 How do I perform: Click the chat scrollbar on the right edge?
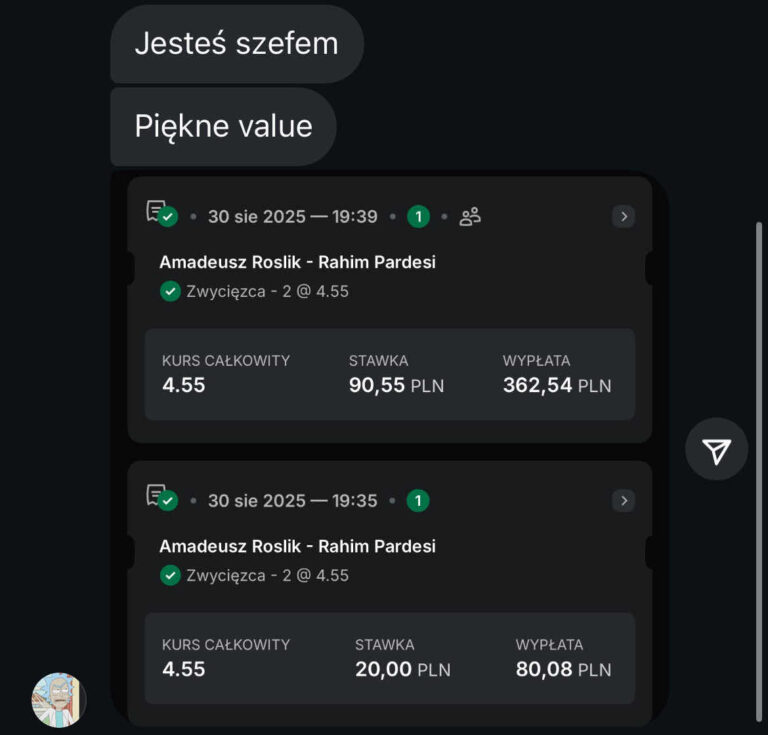[759, 400]
